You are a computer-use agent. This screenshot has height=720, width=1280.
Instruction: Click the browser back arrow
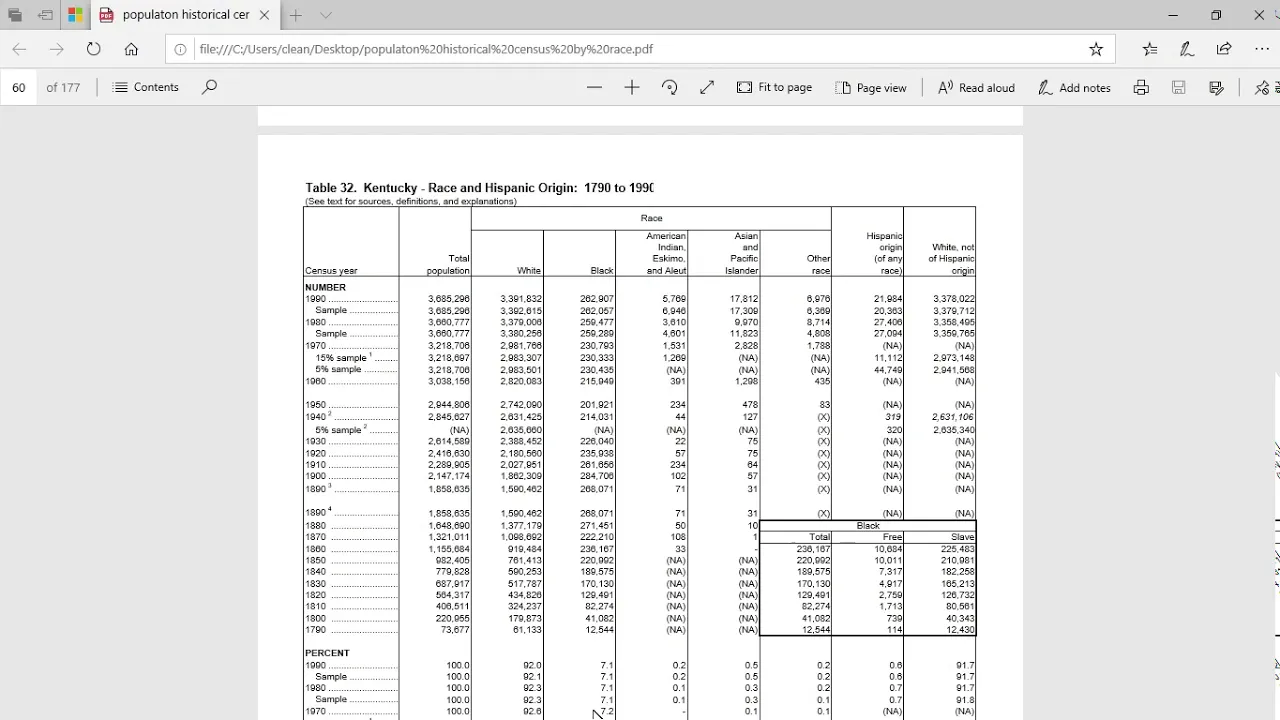pos(19,49)
